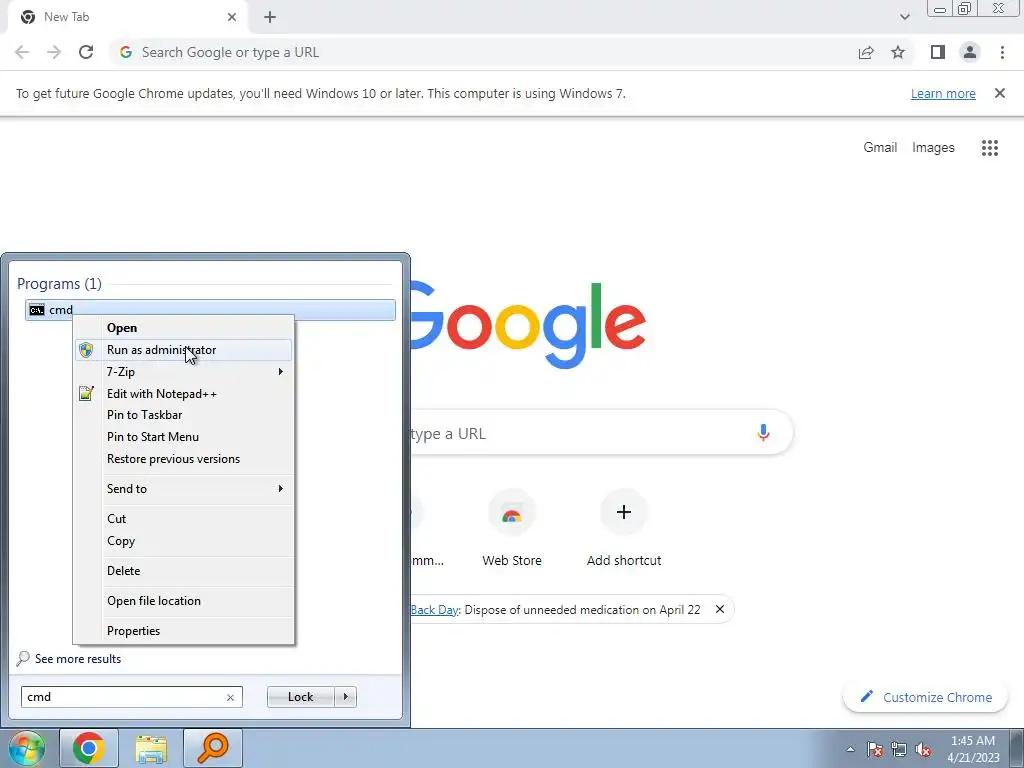The image size is (1024, 768).
Task: Dismiss the Windows 7 update infobar
Action: pyautogui.click(x=999, y=93)
